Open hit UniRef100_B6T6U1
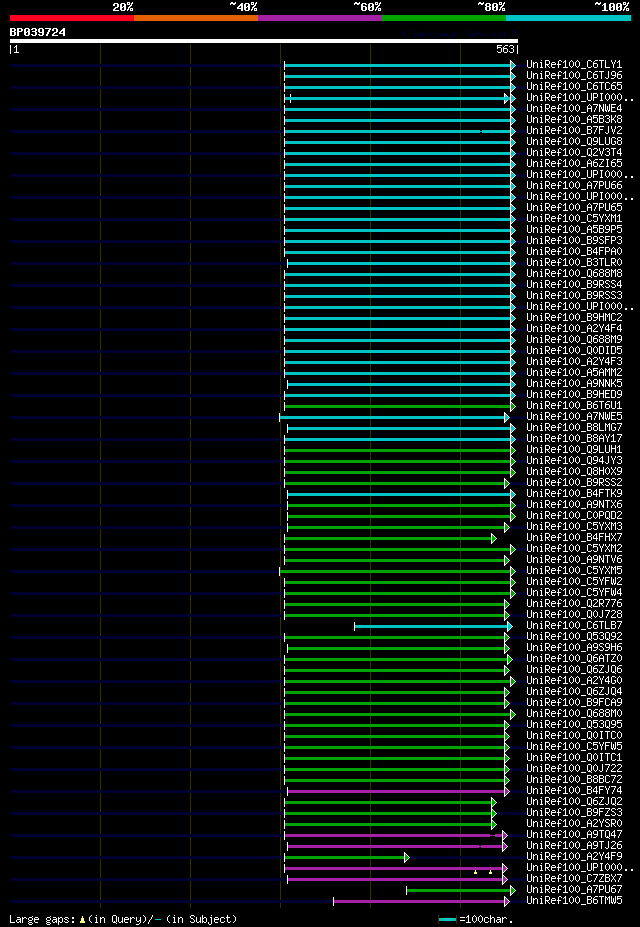Screen dimensions: 640x927 pyautogui.click(x=574, y=406)
